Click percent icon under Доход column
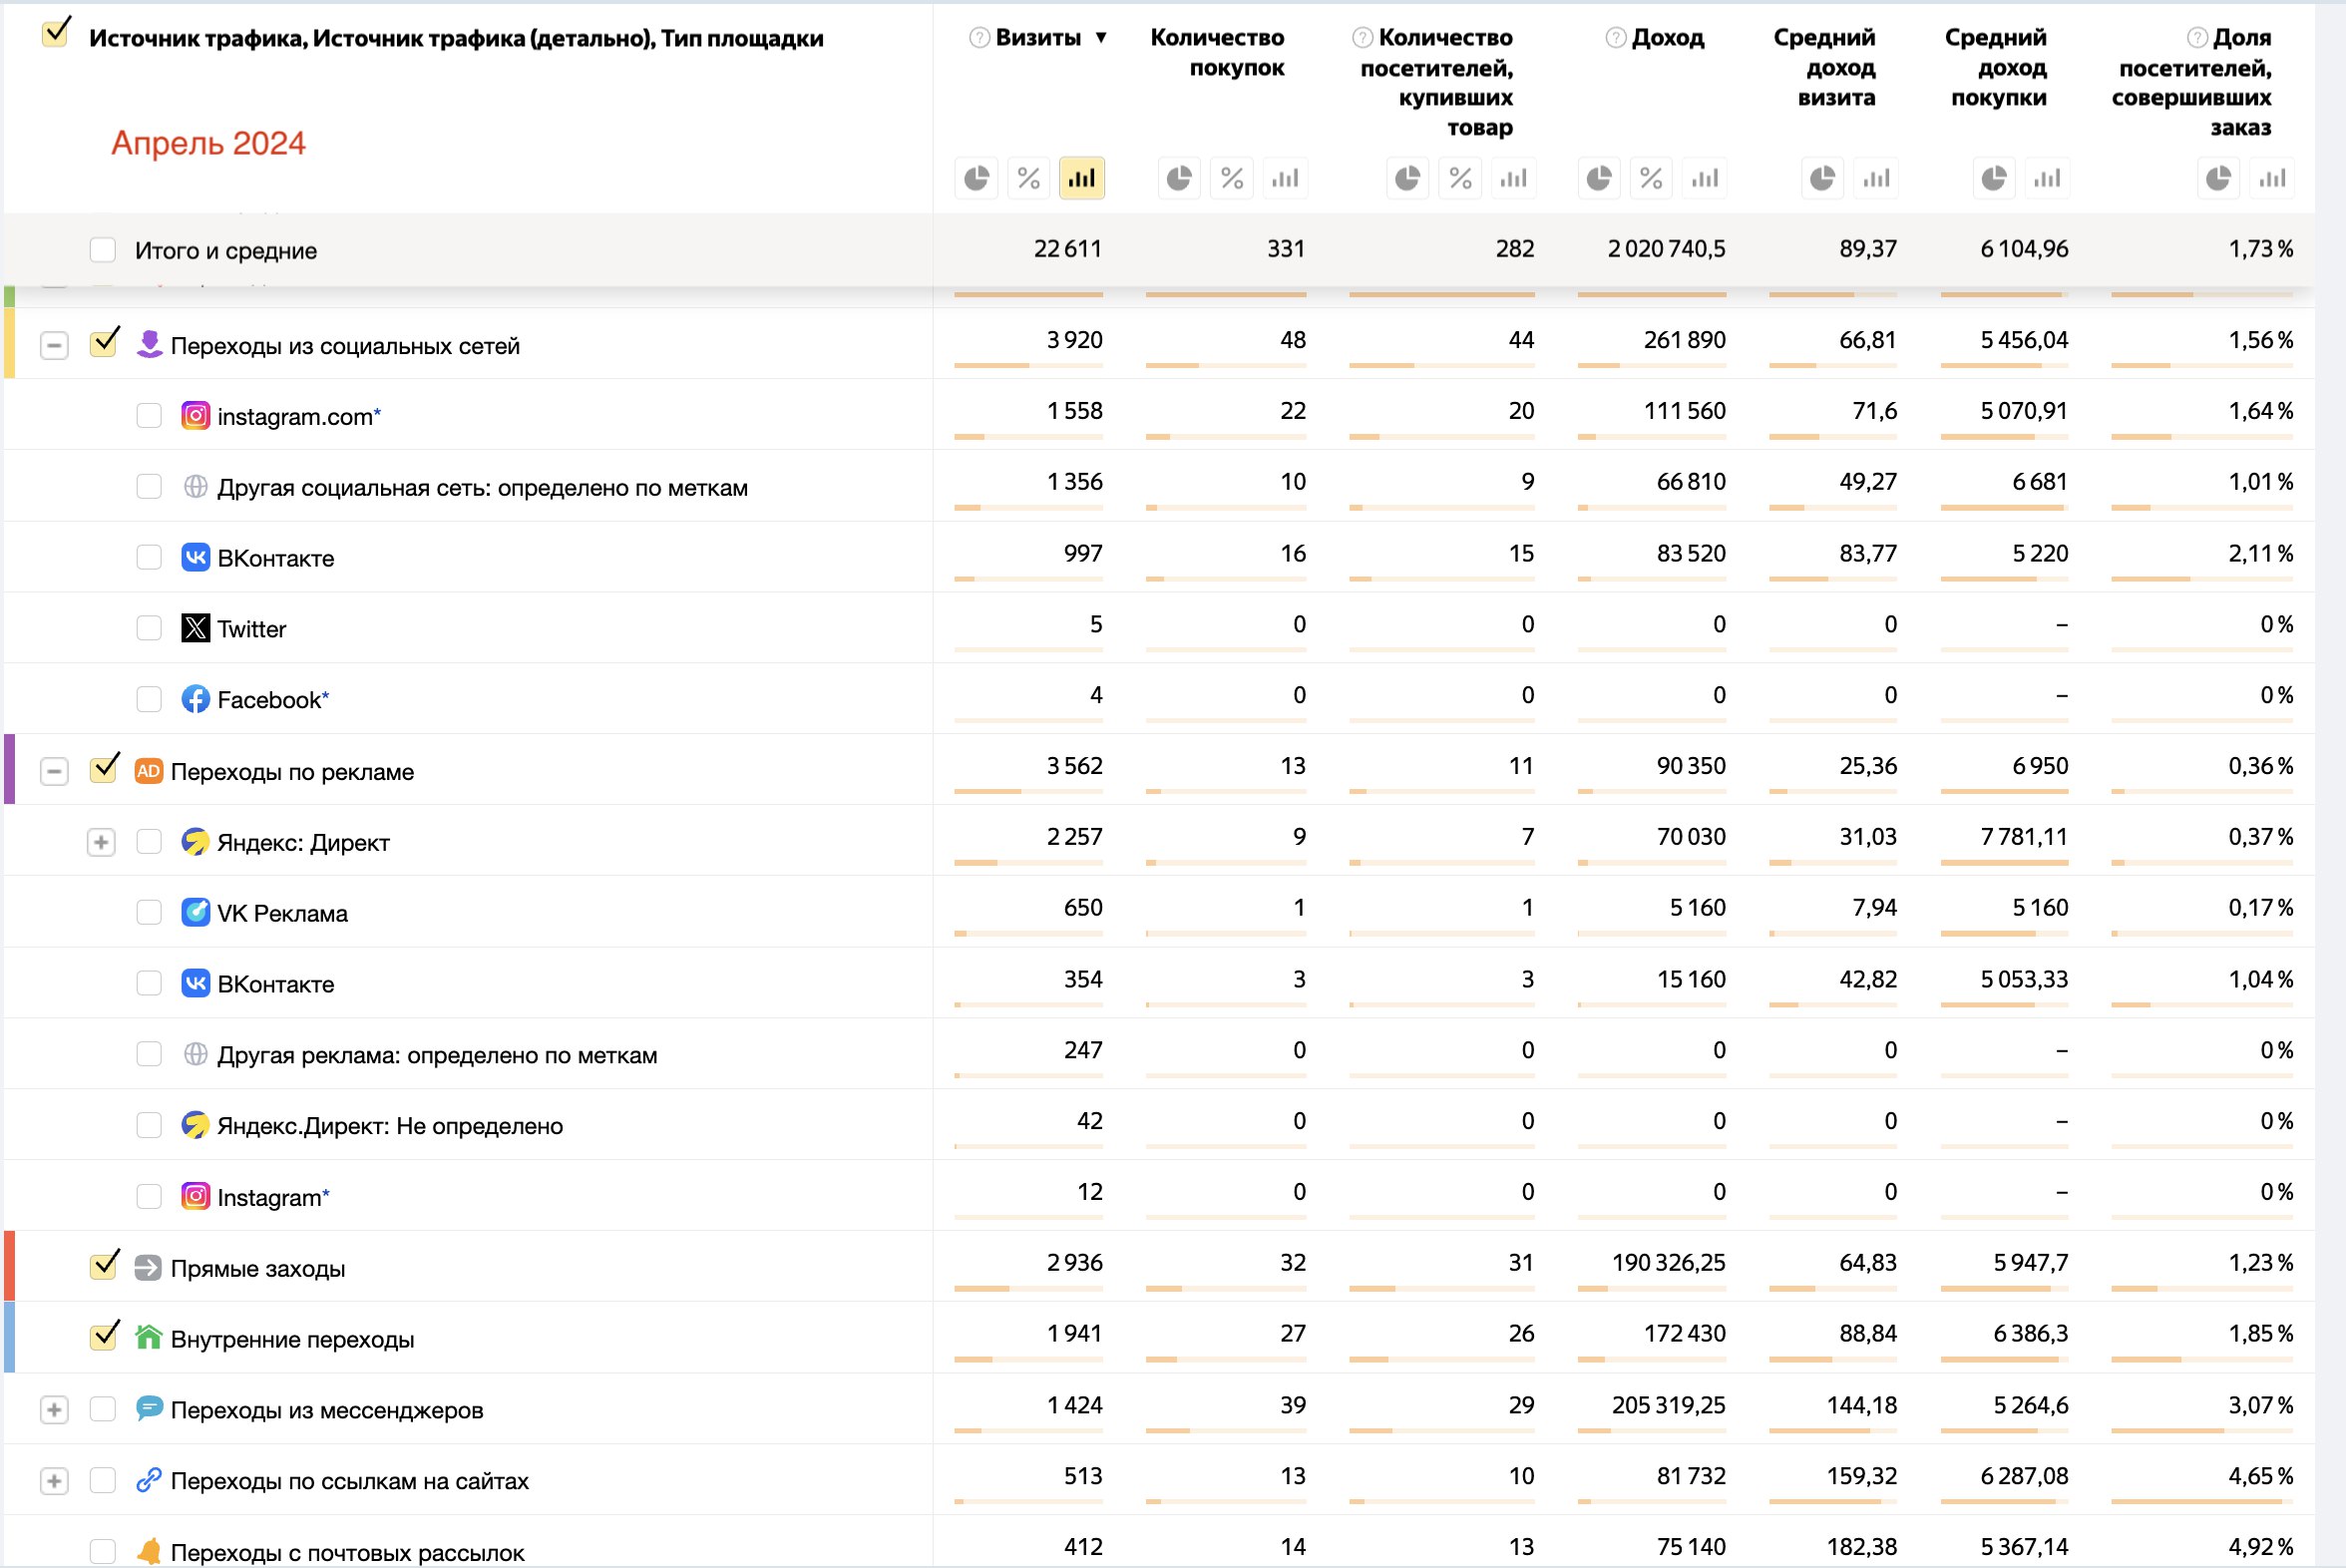 [x=1651, y=178]
